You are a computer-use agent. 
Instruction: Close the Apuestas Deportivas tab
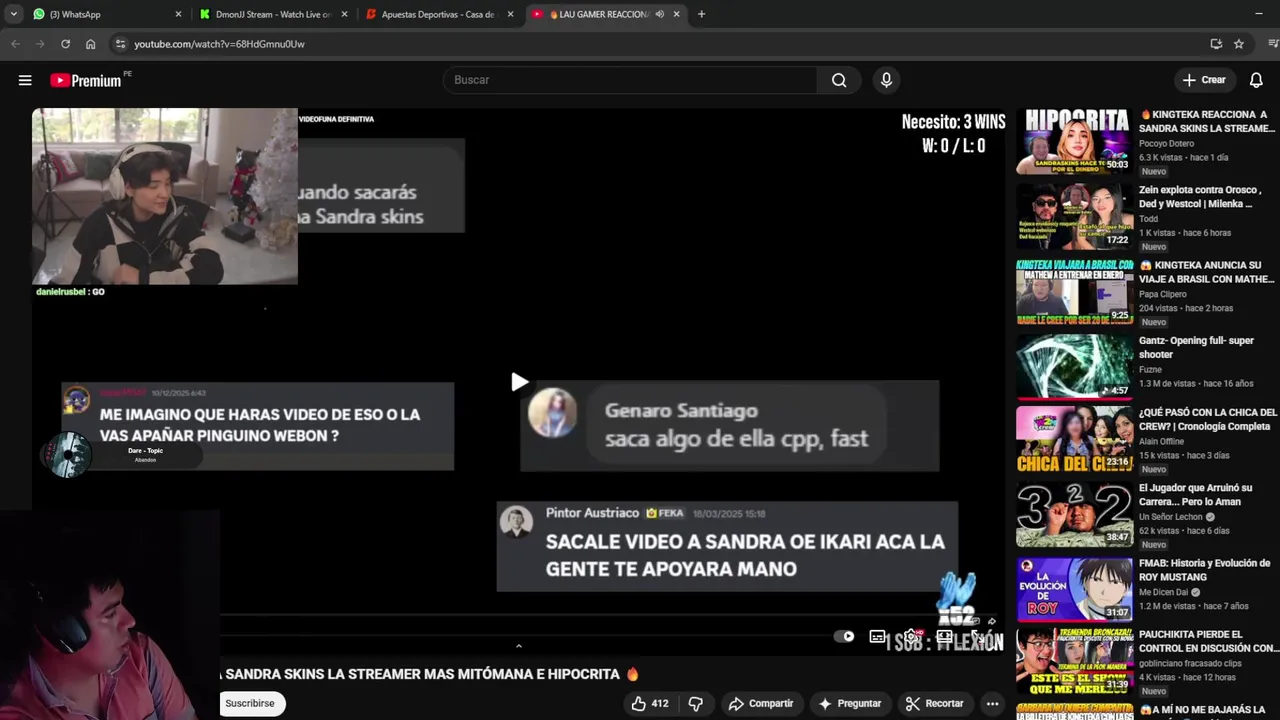tap(510, 14)
